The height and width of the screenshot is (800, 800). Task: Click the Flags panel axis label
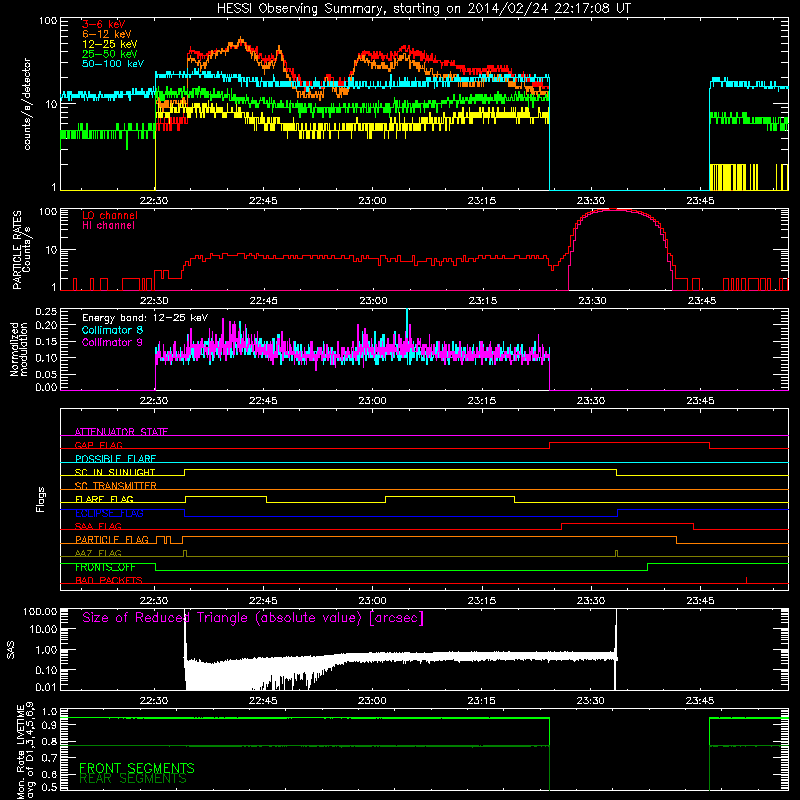click(41, 499)
